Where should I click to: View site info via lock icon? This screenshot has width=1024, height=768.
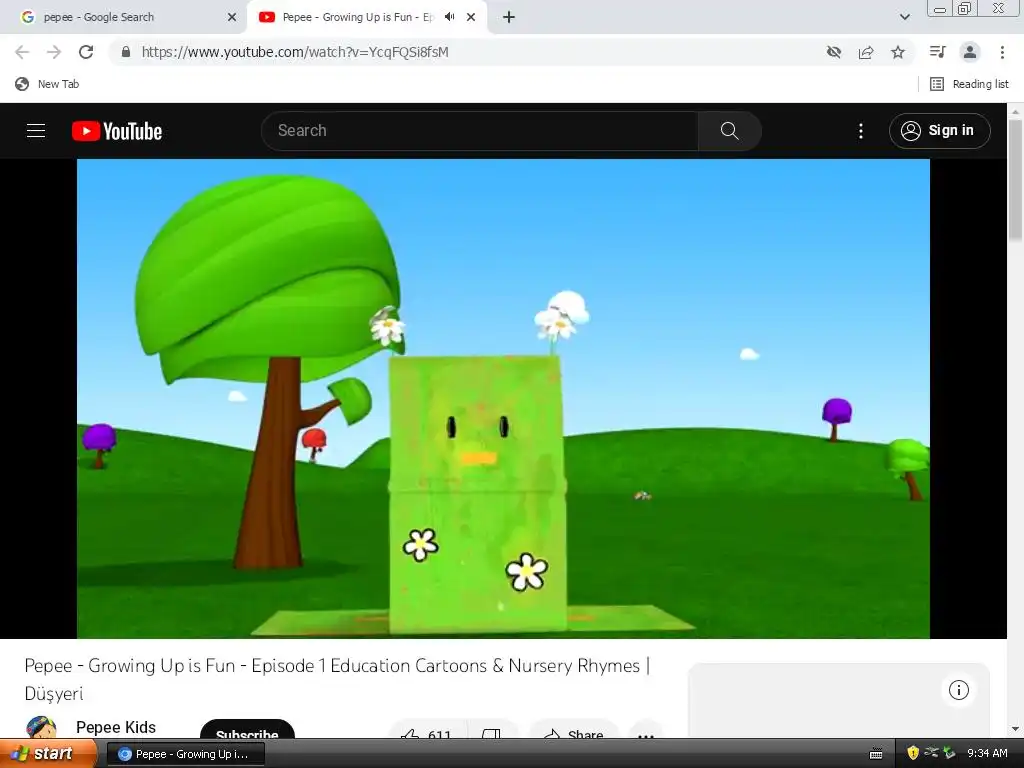126,52
